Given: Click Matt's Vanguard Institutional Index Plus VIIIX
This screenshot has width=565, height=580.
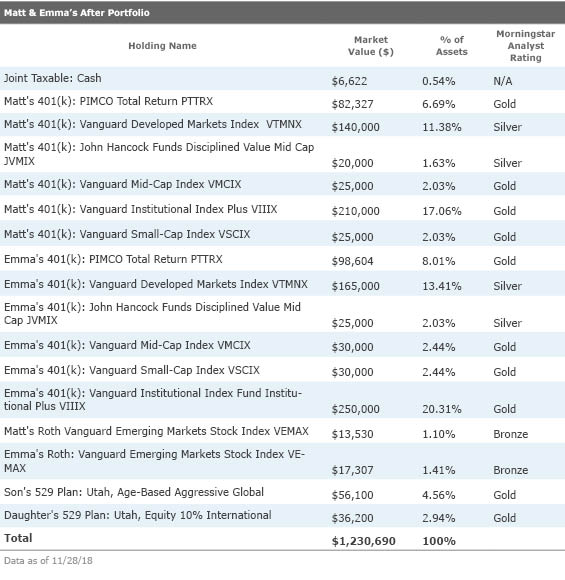Looking at the screenshot, I should [282, 208].
